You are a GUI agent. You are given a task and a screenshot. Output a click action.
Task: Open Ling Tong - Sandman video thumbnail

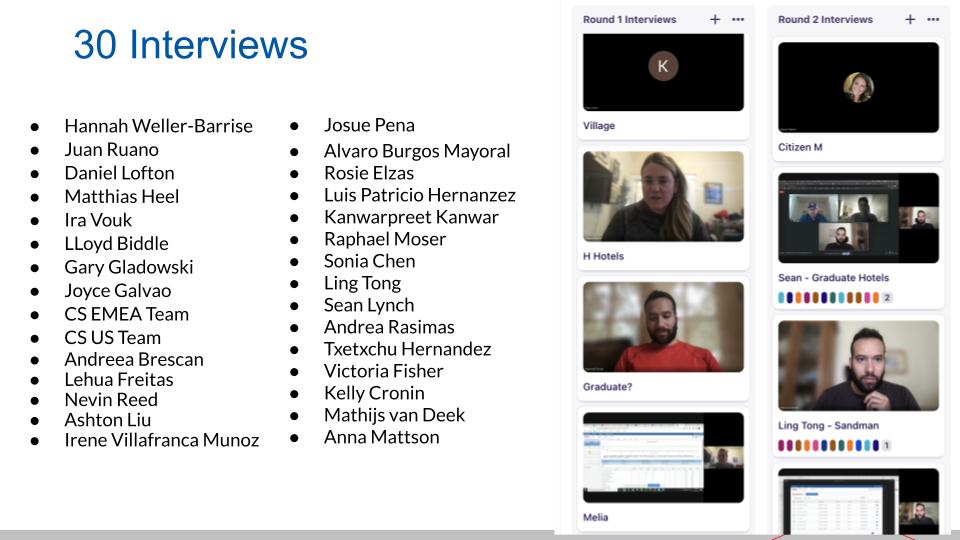[x=858, y=366]
